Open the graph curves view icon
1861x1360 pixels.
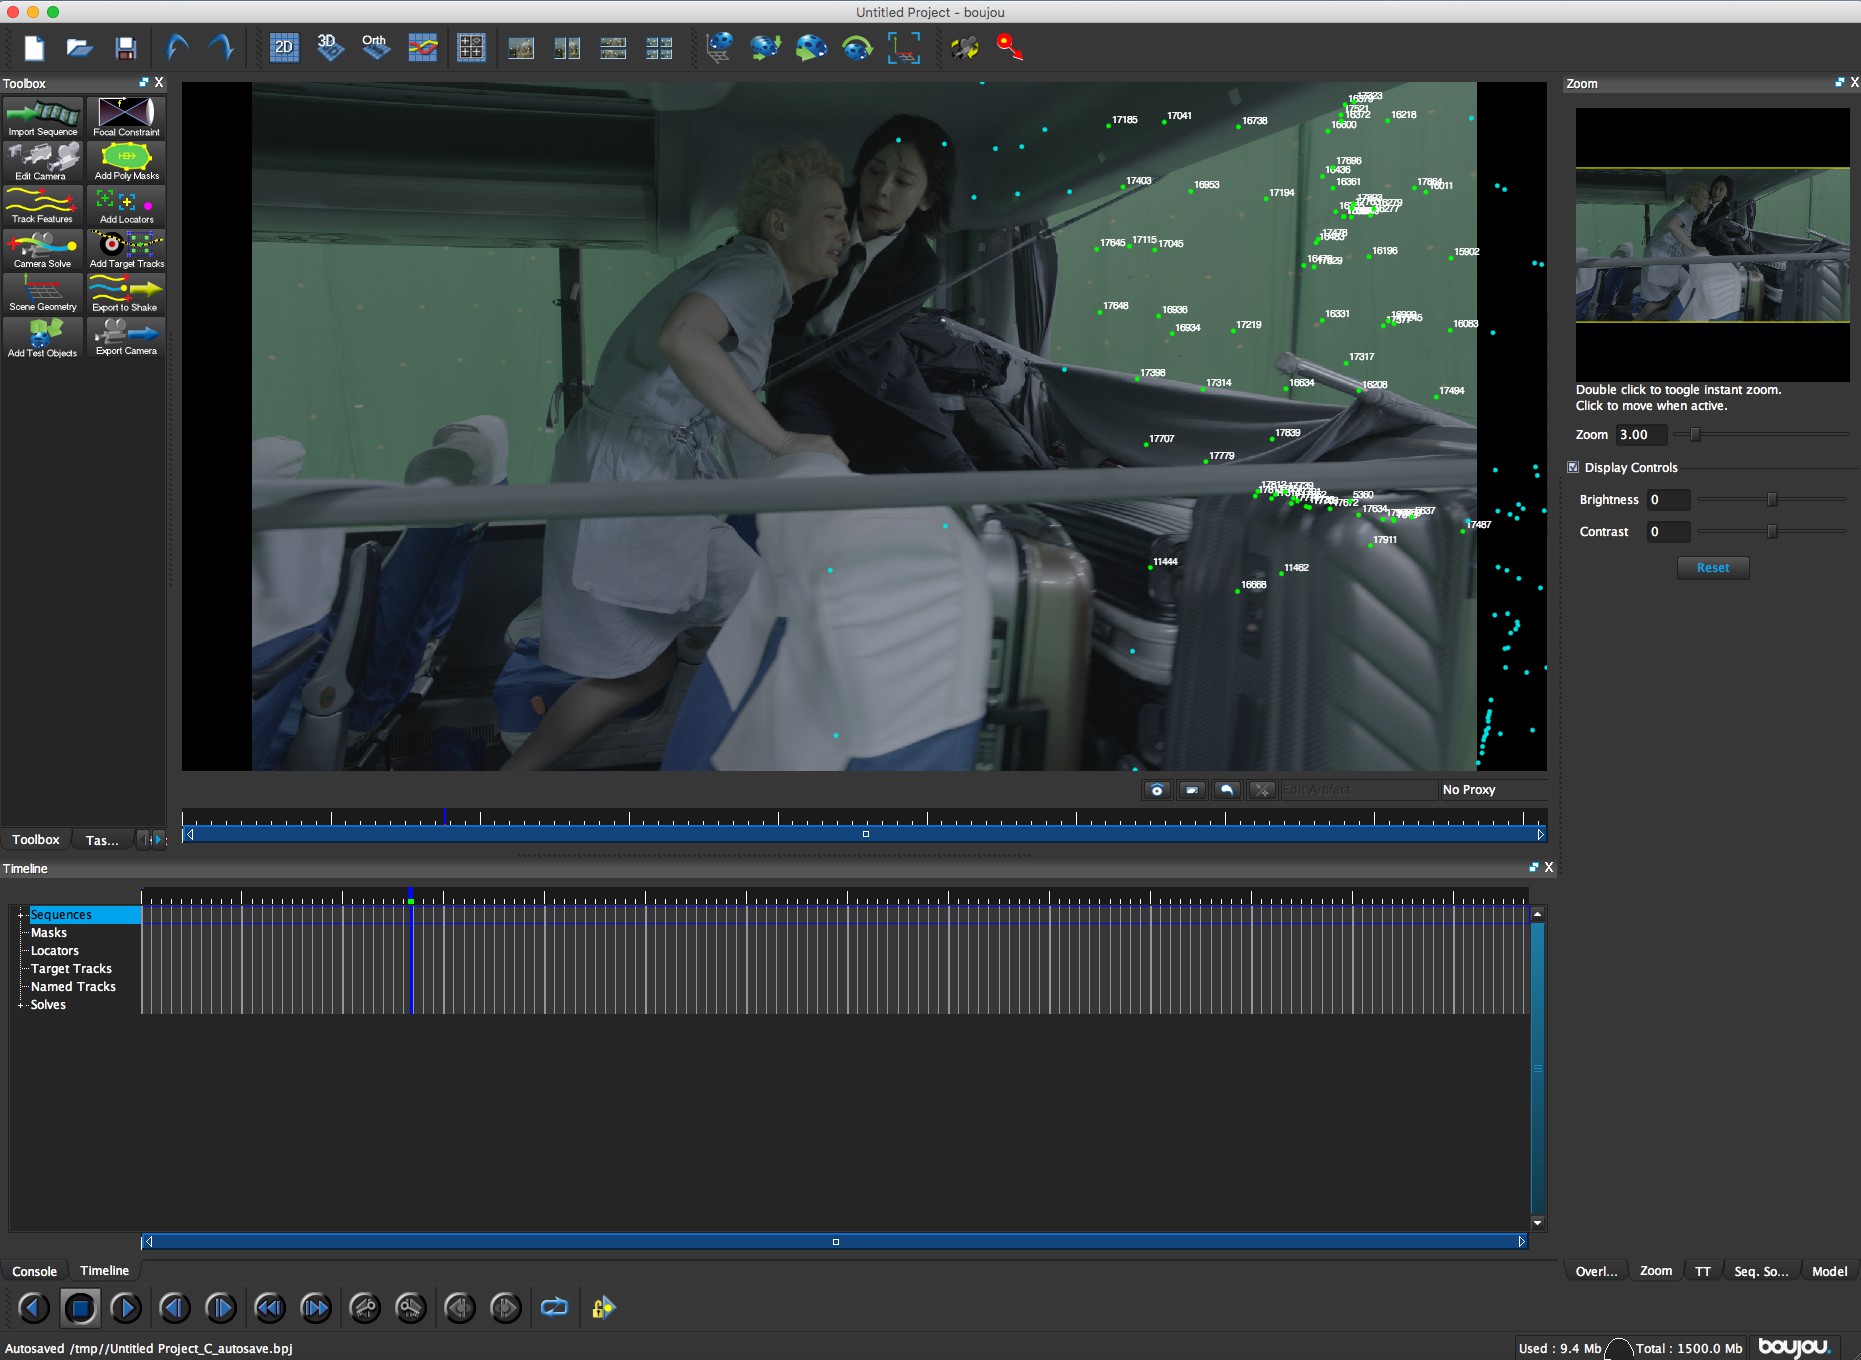pyautogui.click(x=423, y=48)
